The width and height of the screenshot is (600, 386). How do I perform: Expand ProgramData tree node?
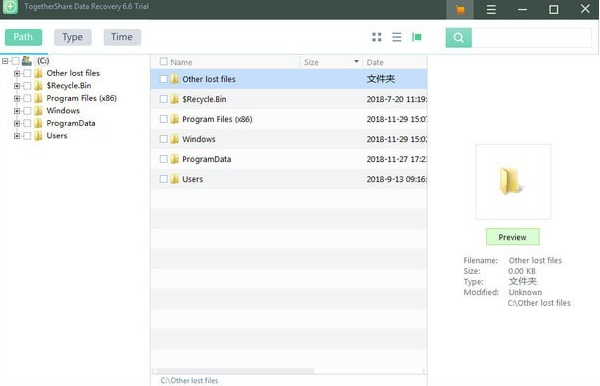pos(17,123)
